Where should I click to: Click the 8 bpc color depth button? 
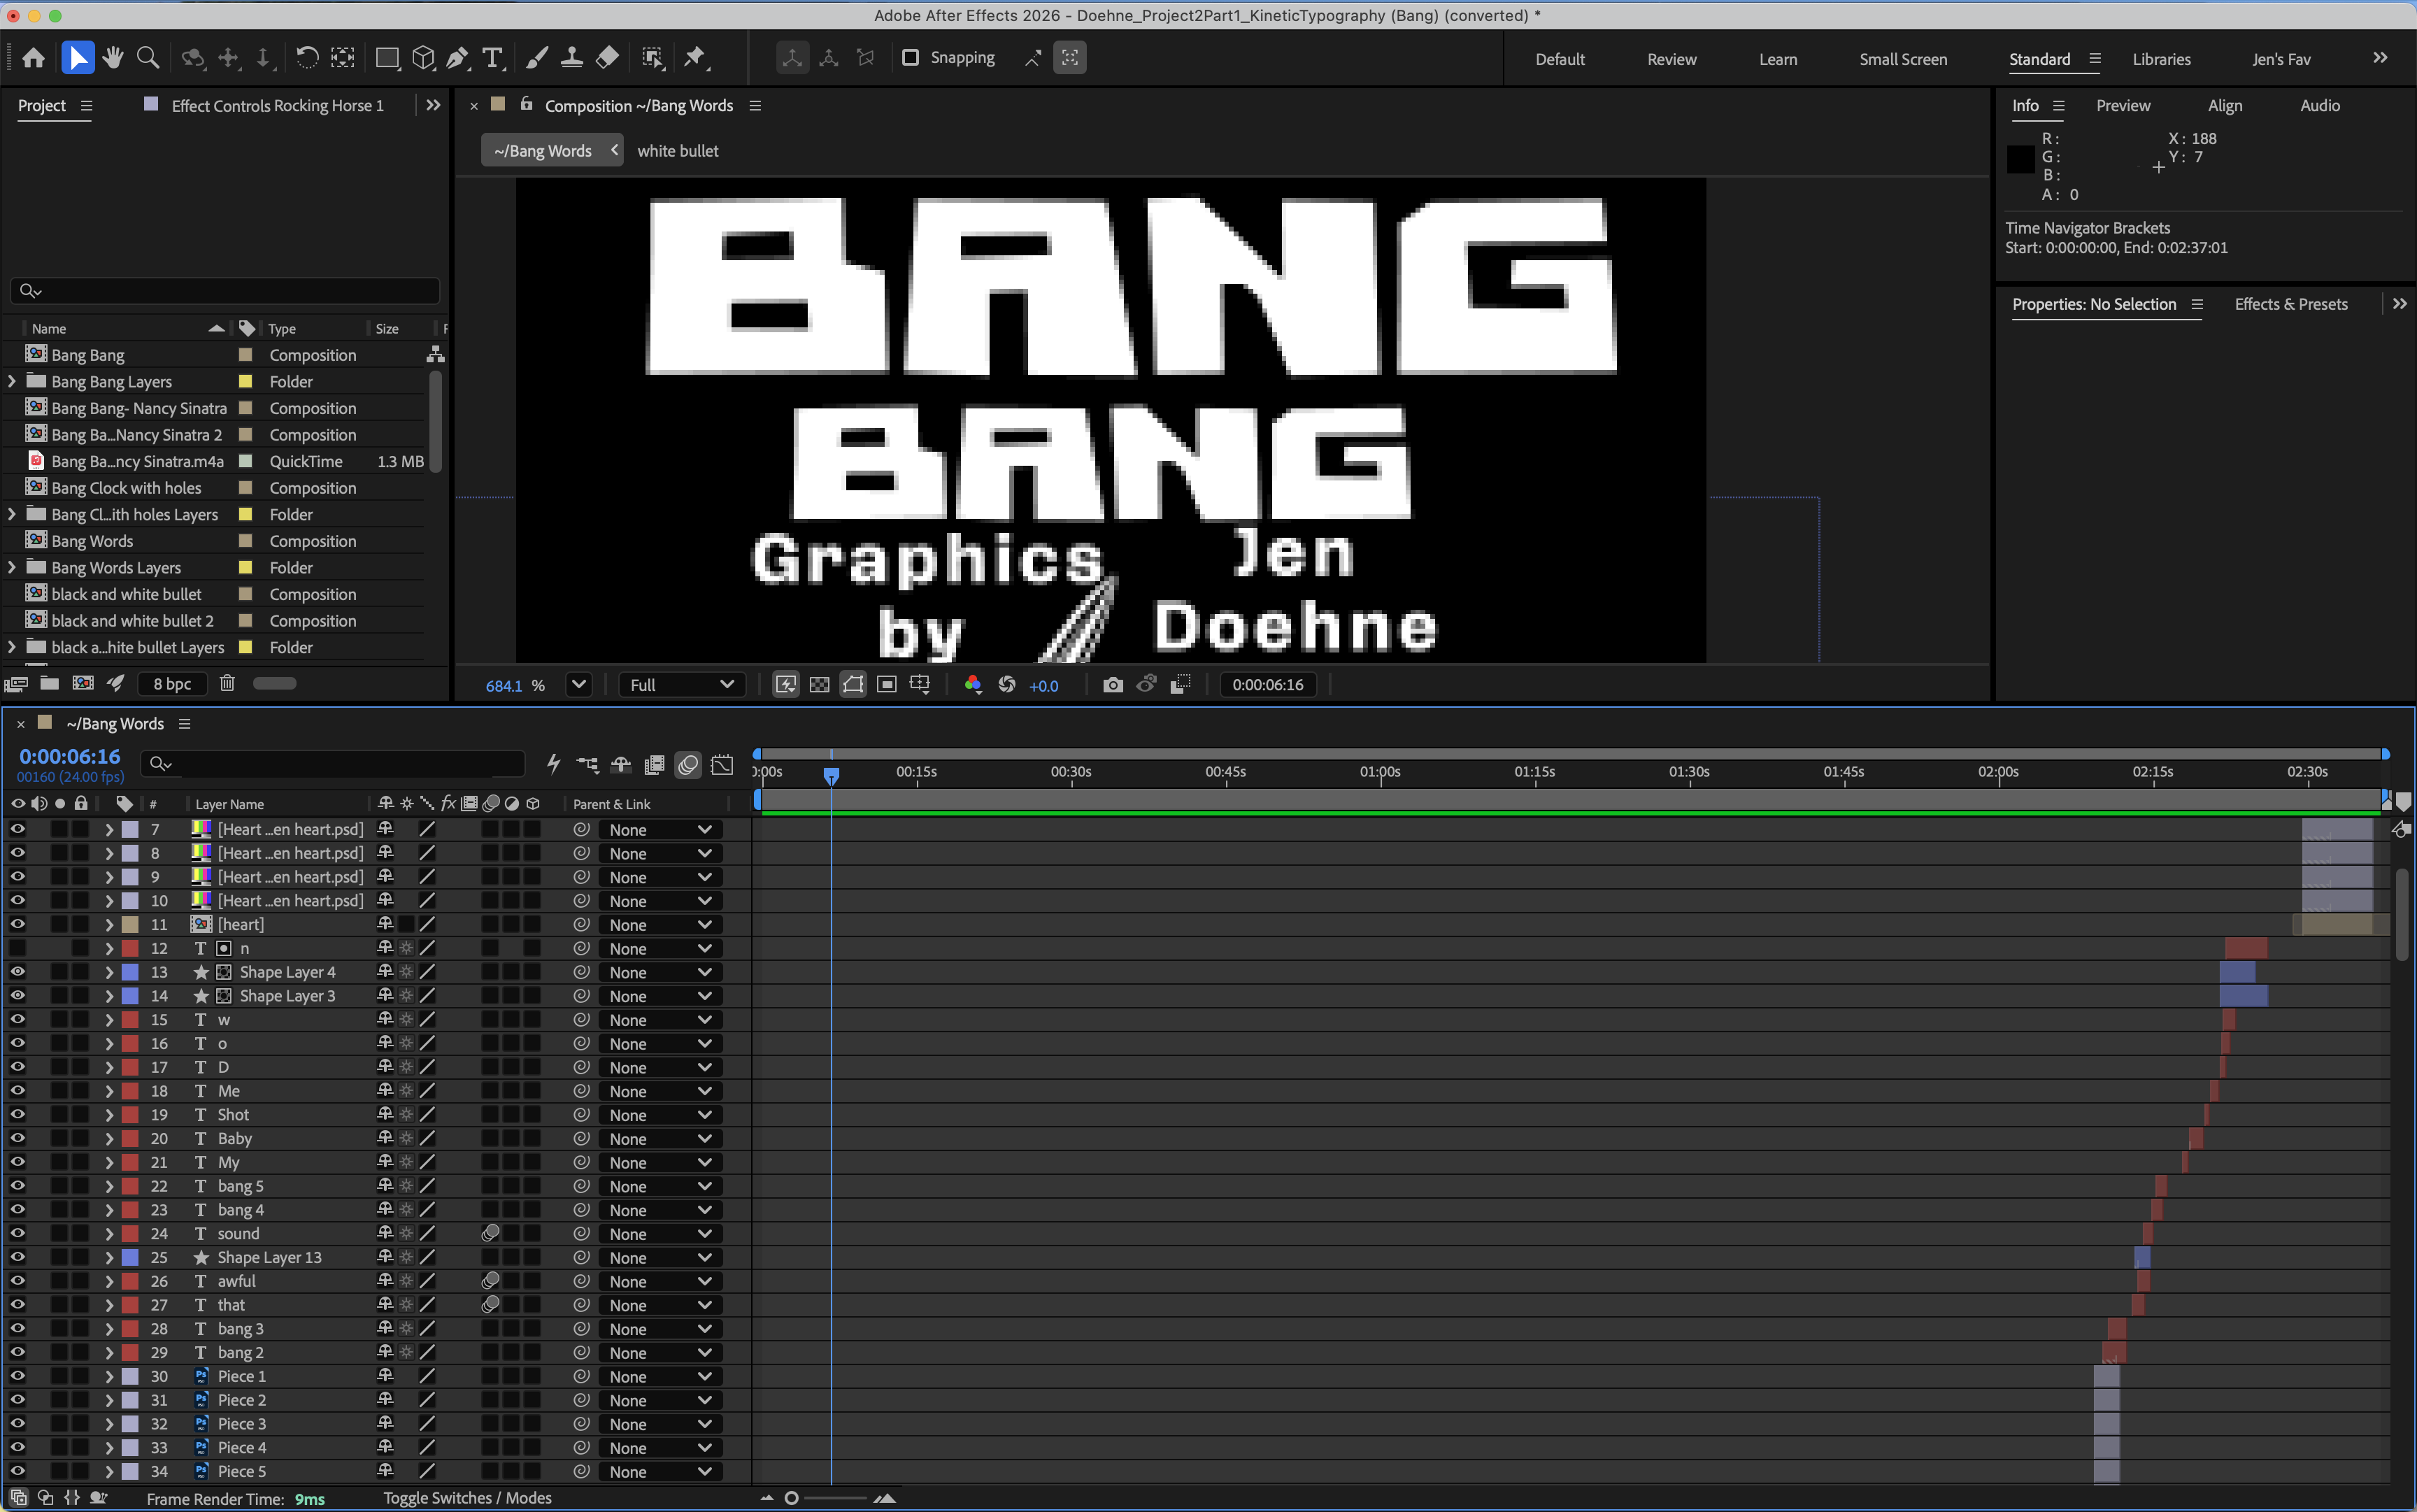pyautogui.click(x=172, y=683)
